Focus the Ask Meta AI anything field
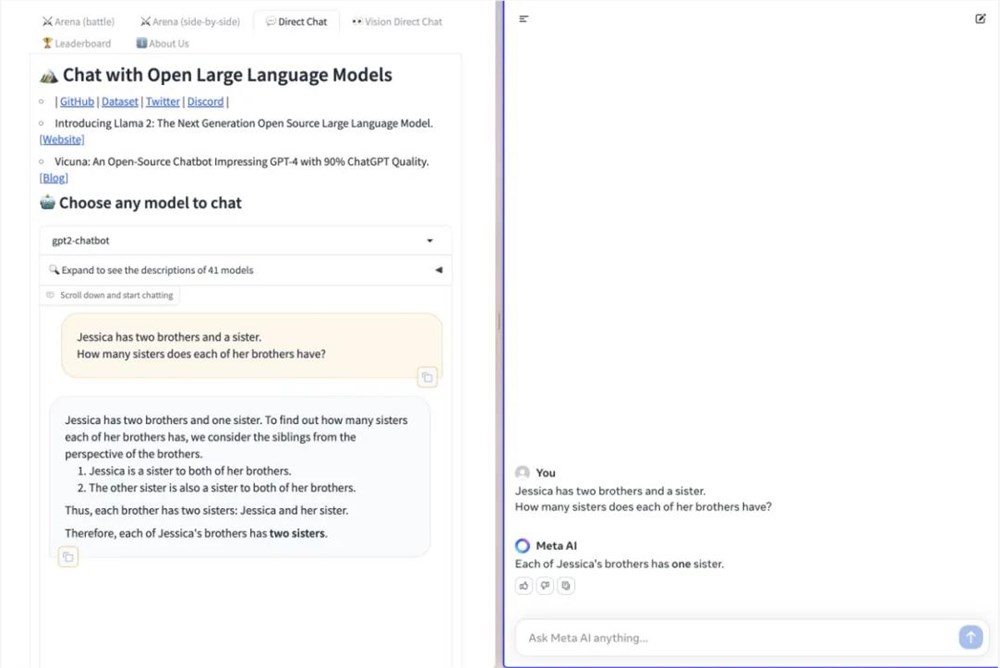Image resolution: width=1000 pixels, height=668 pixels. click(x=735, y=638)
